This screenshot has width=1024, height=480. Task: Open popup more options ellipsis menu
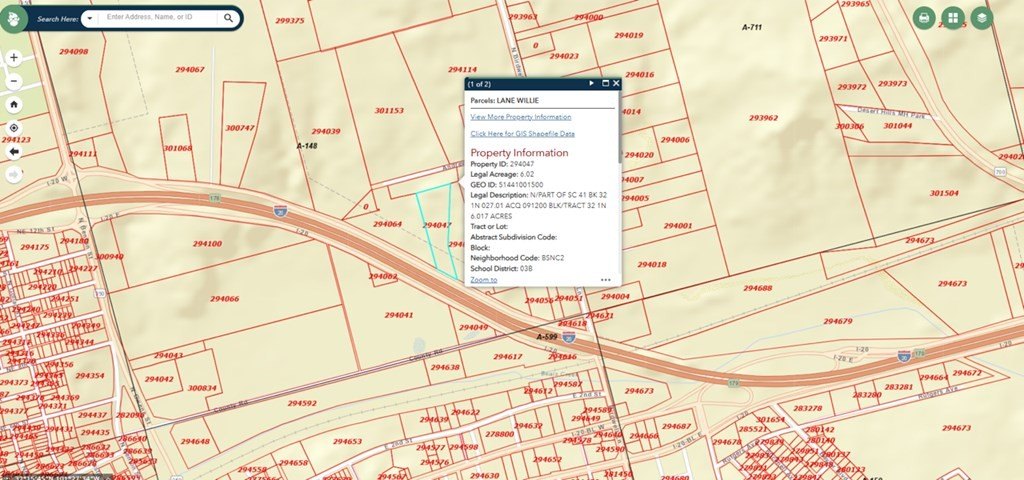coord(606,280)
